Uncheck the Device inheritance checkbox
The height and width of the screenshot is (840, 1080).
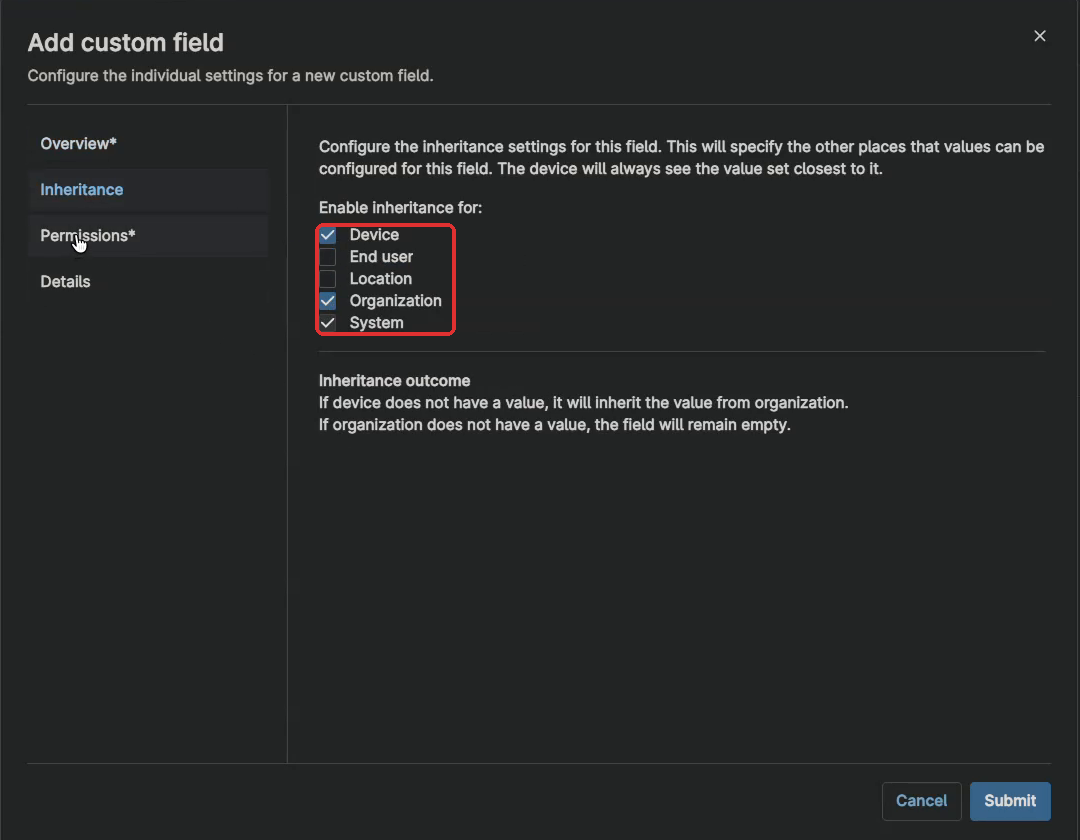[328, 235]
